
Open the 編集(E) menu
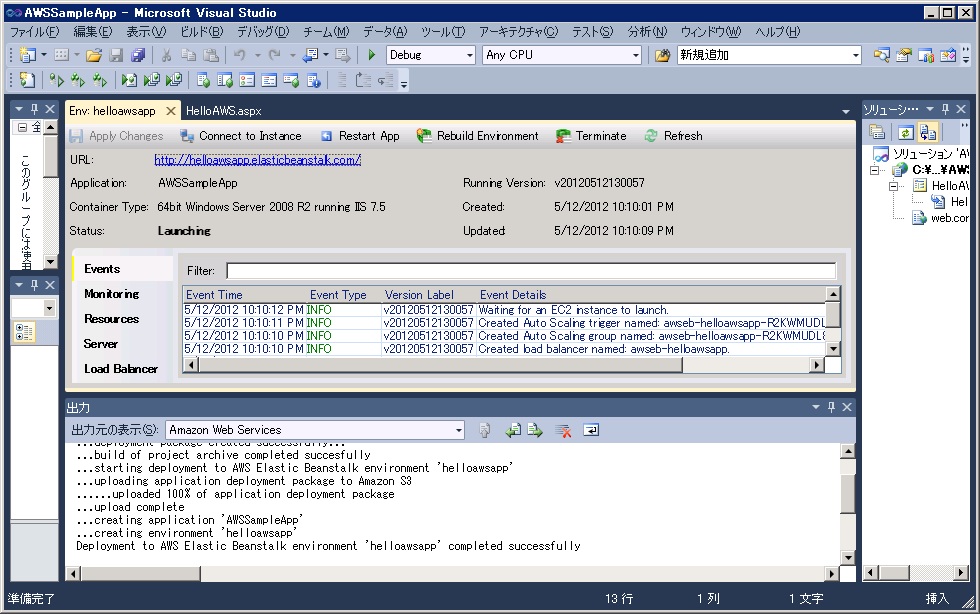[92, 32]
